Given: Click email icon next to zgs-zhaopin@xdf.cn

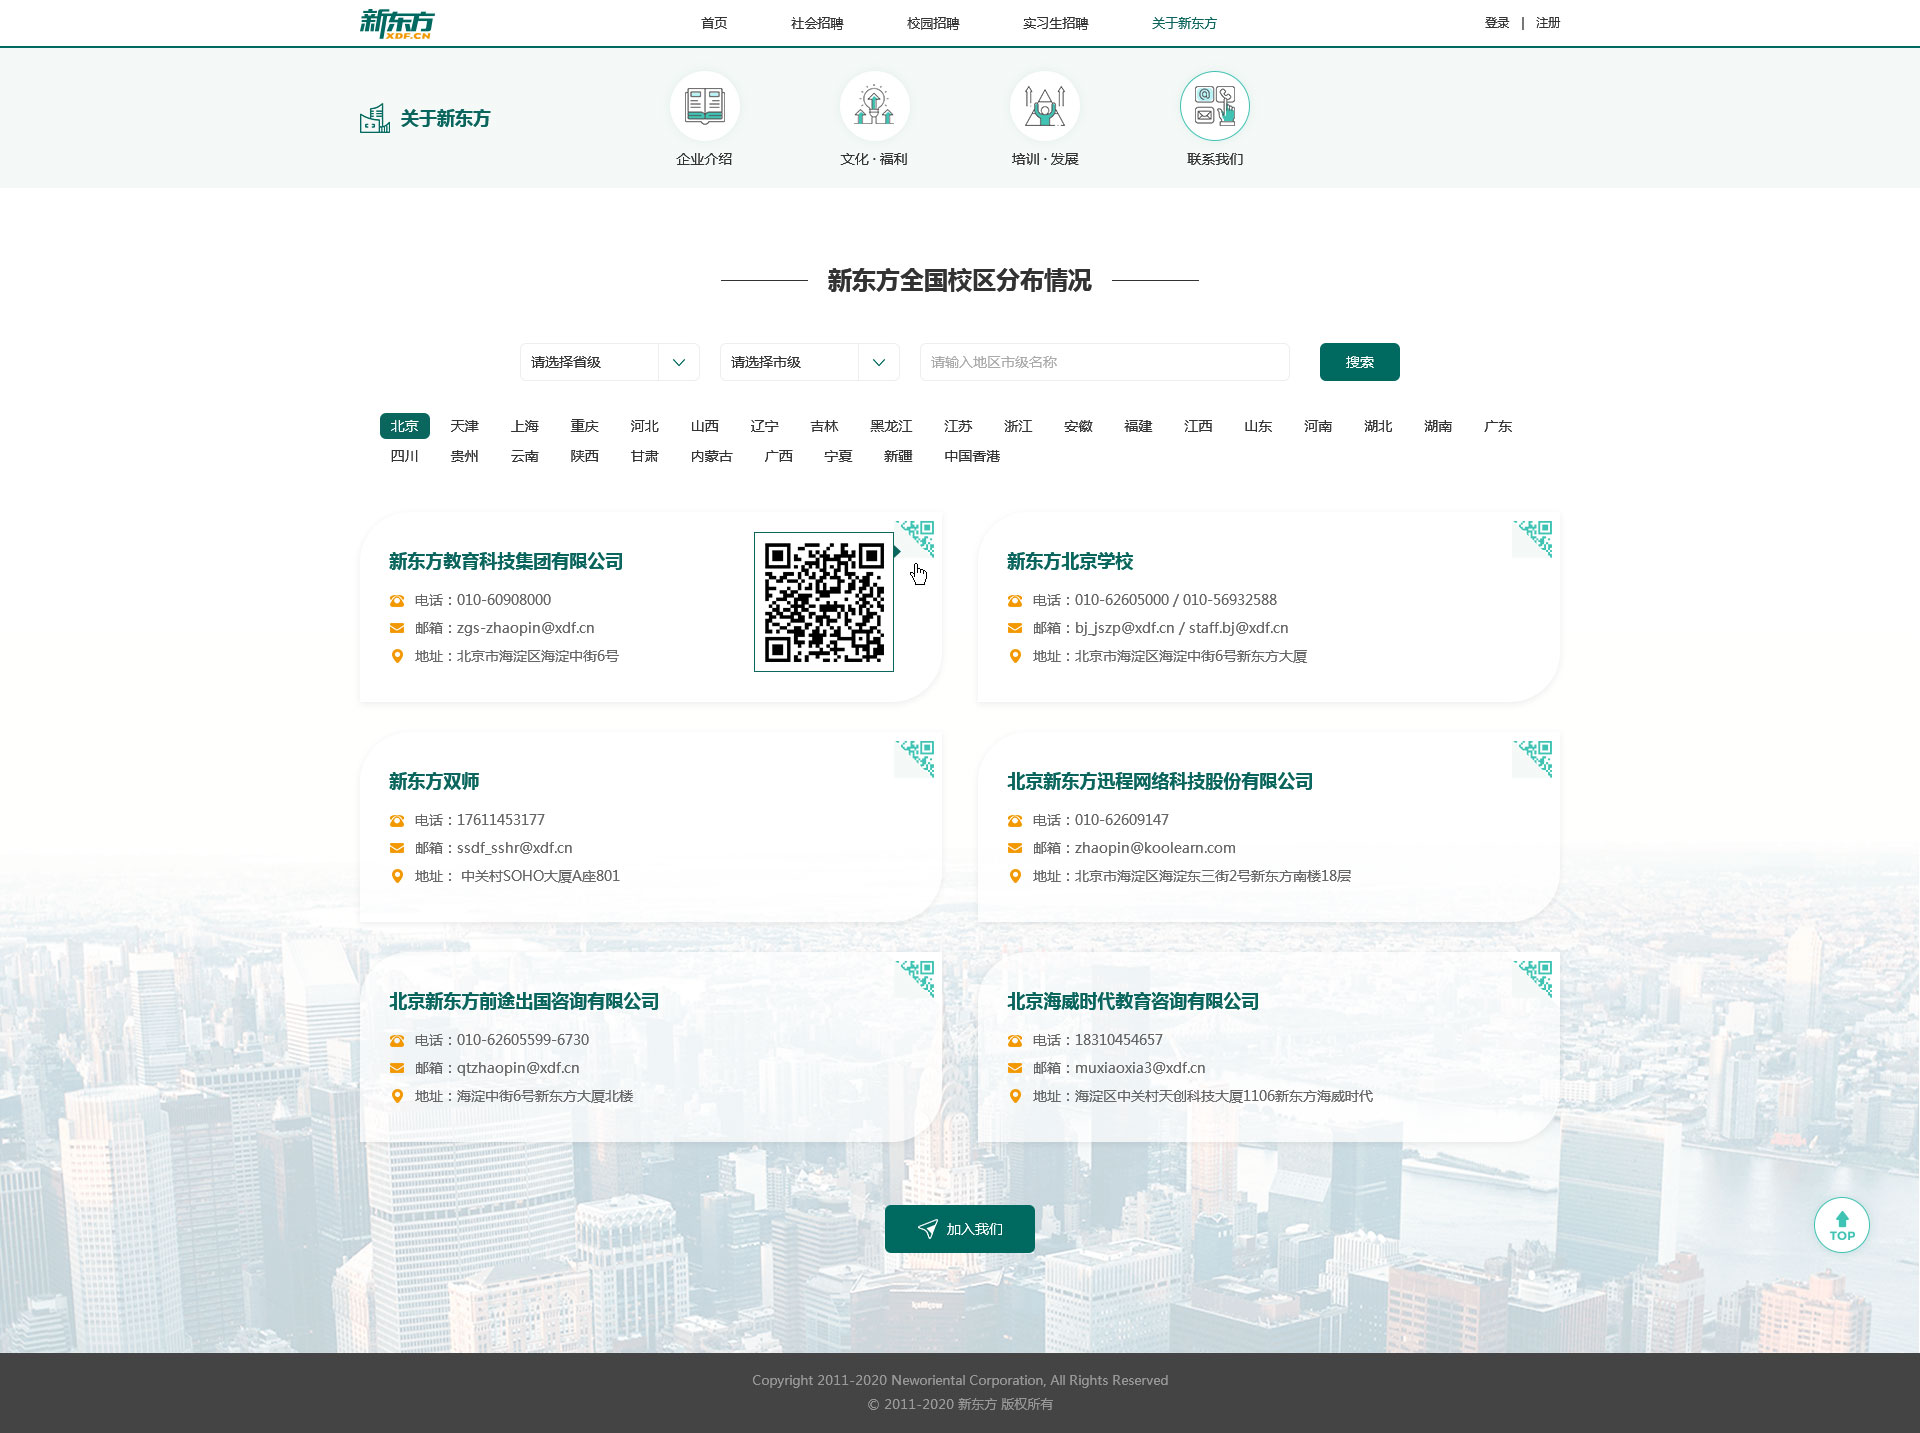Looking at the screenshot, I should pyautogui.click(x=396, y=628).
